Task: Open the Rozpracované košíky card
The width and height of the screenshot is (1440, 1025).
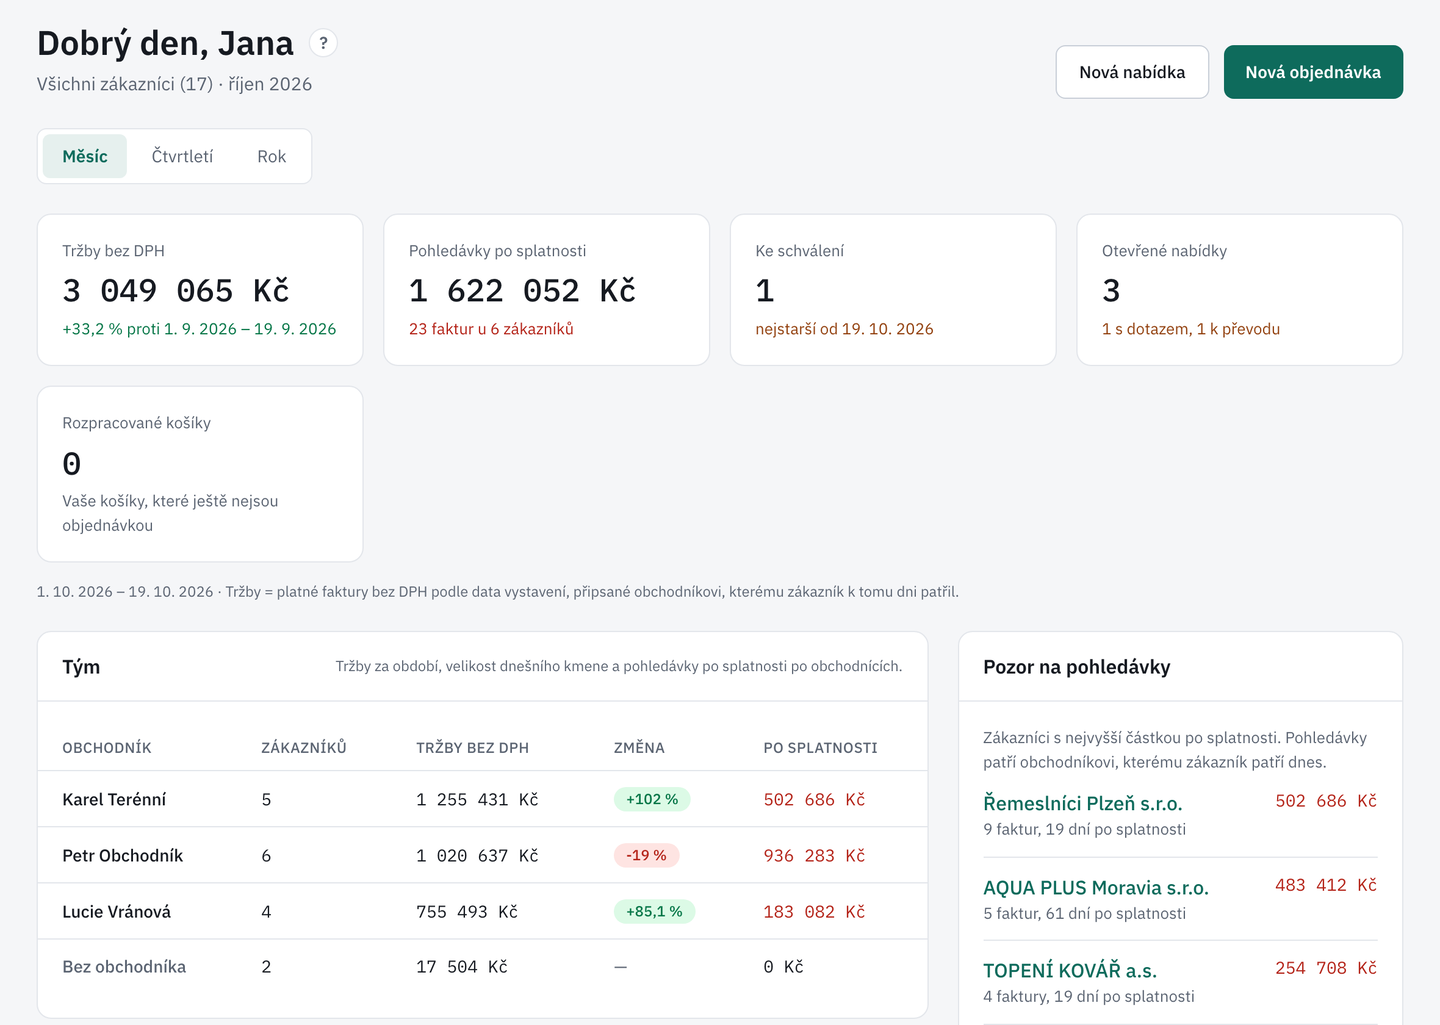Action: click(200, 474)
